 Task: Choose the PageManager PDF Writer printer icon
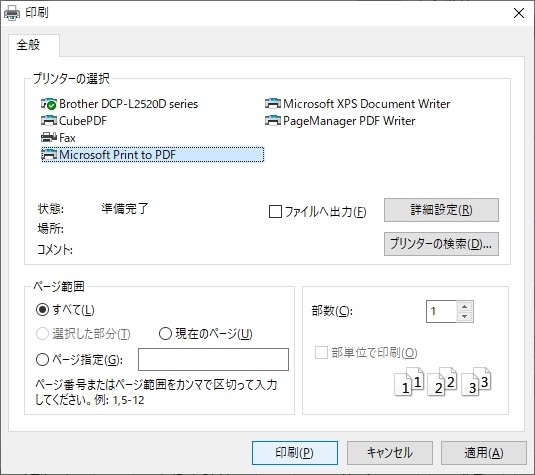tap(273, 120)
